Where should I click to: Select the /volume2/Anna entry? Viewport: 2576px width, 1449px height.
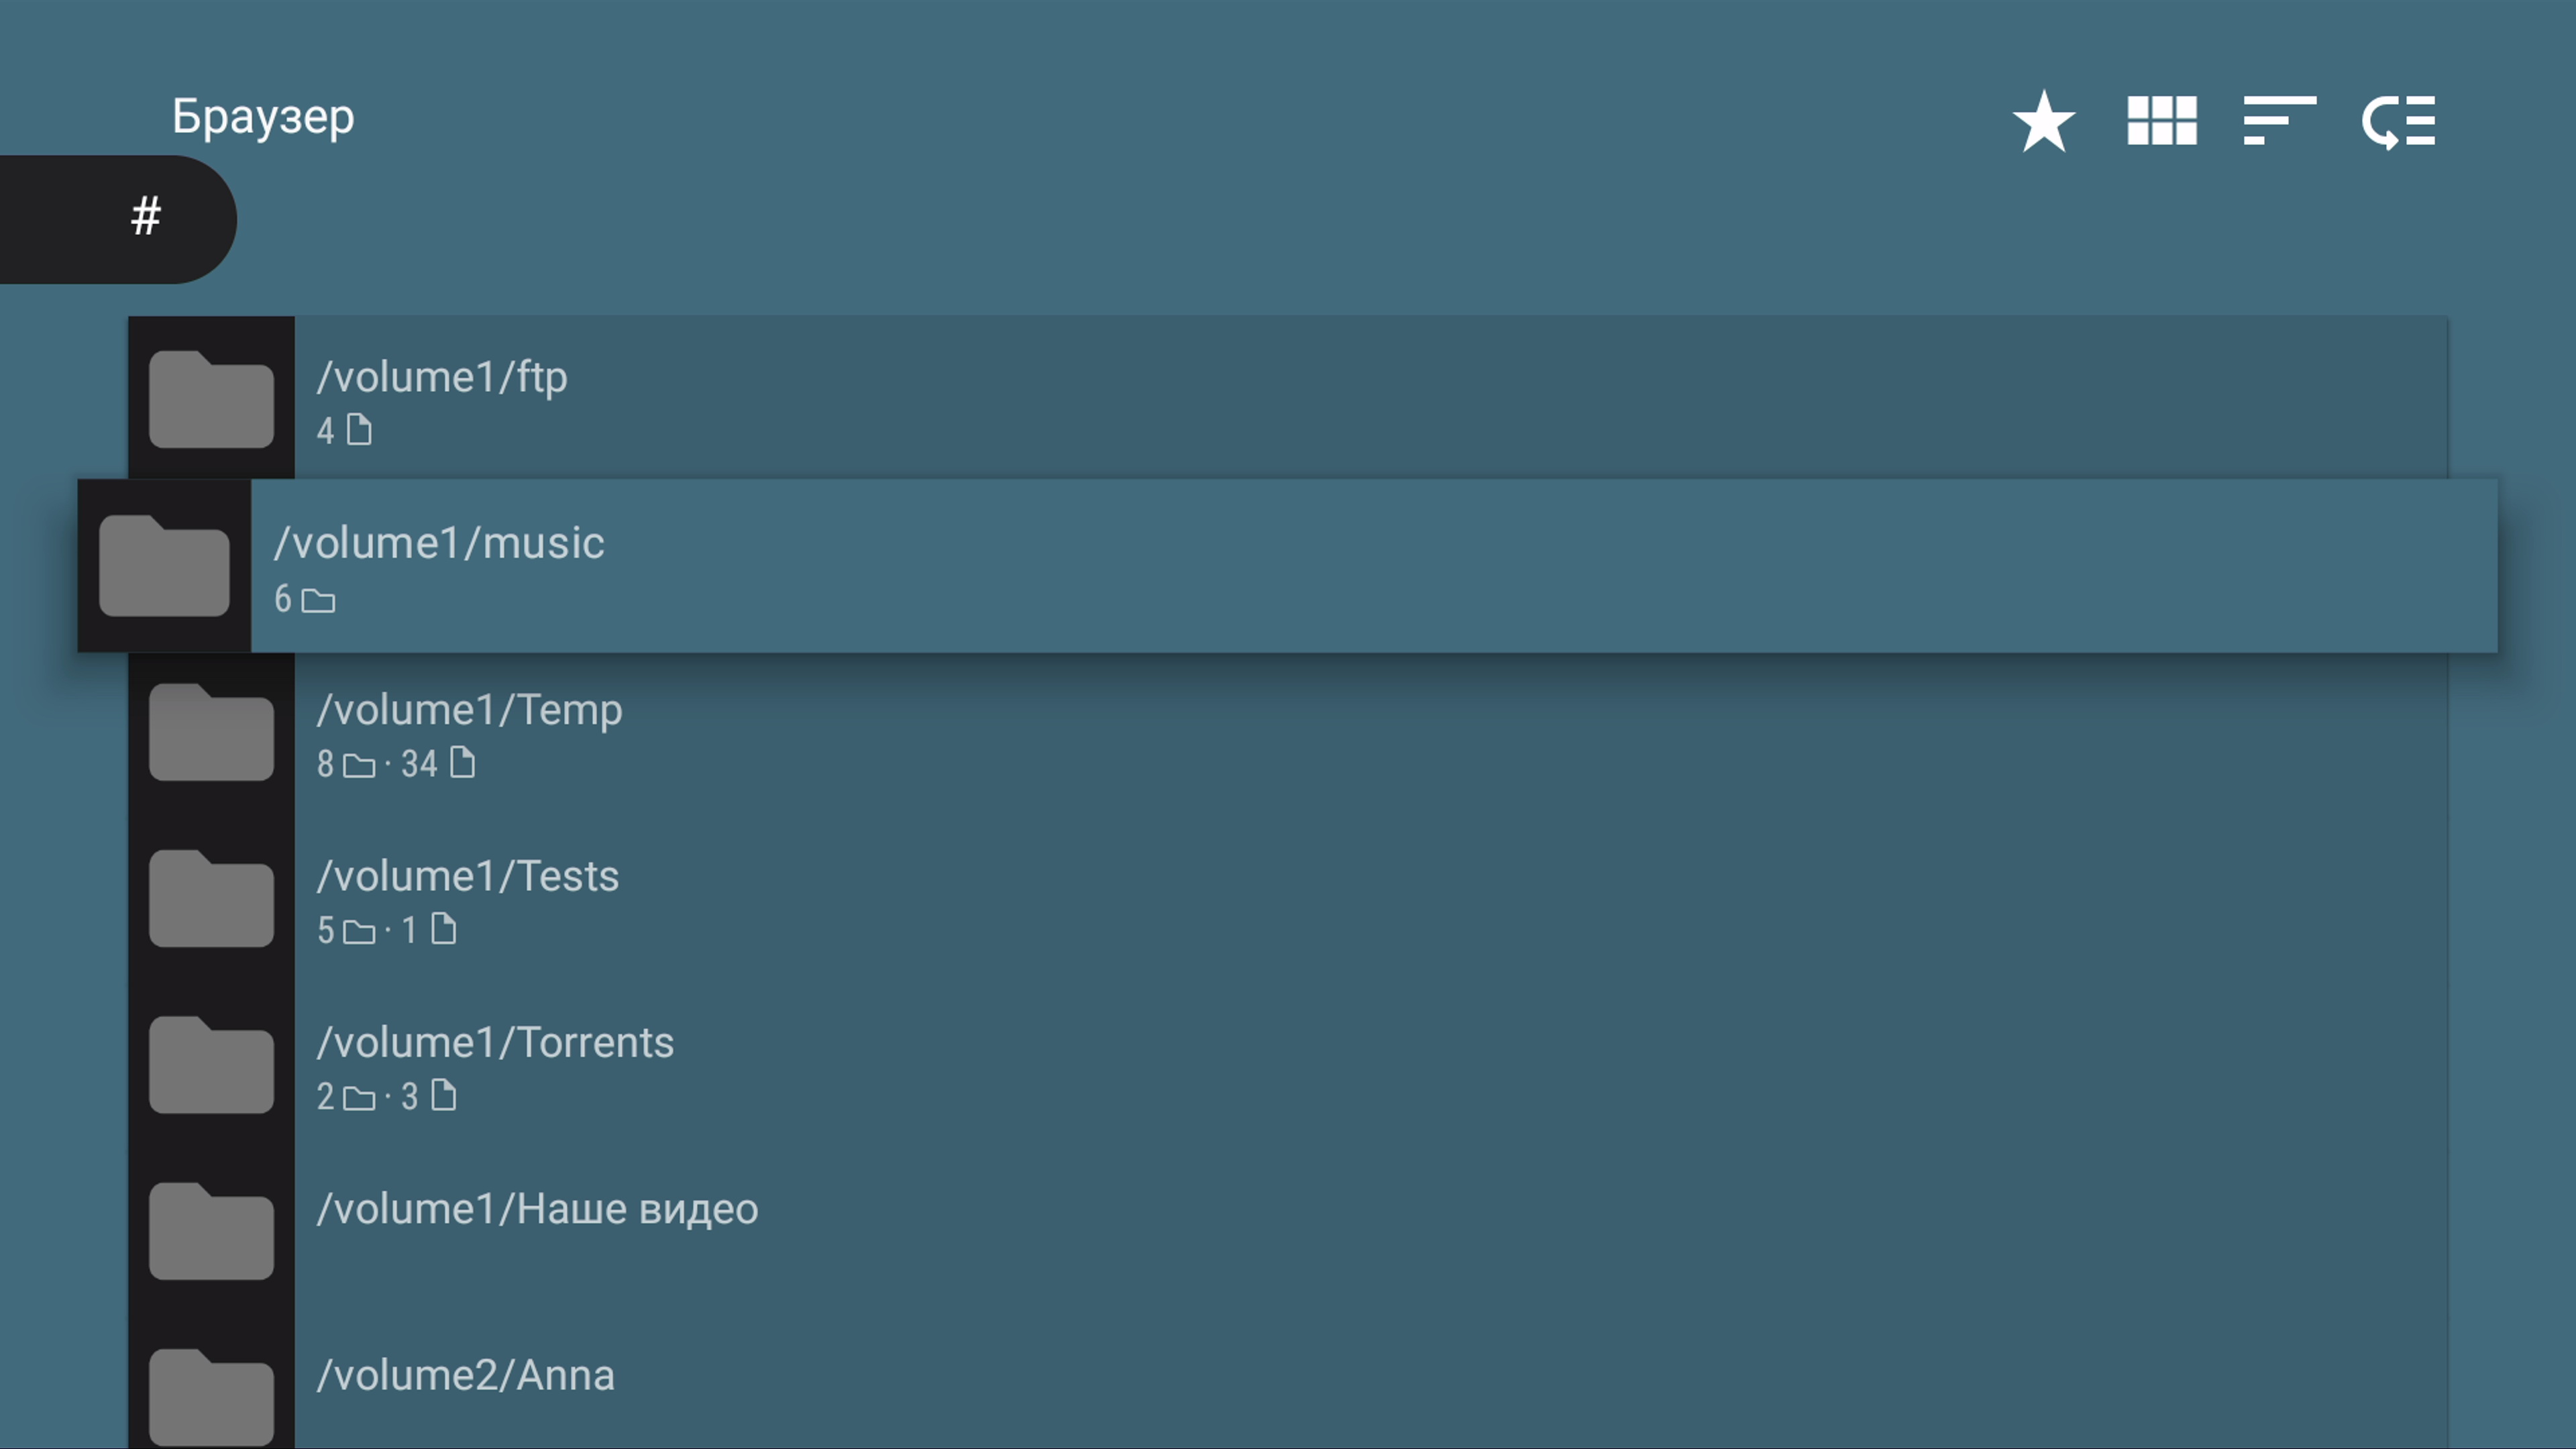[x=465, y=1376]
